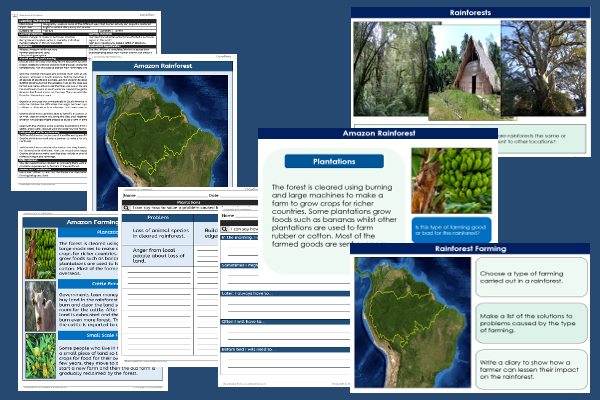Open the dense rainforest trees photo
This screenshot has width=600, height=400.
pyautogui.click(x=392, y=69)
